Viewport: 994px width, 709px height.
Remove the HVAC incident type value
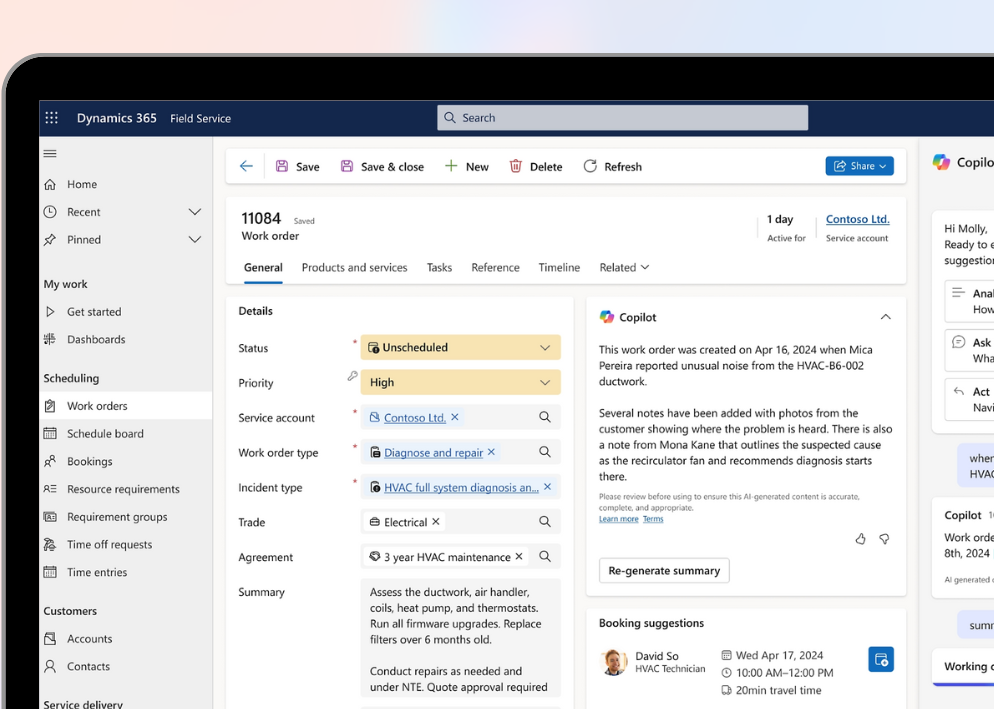[x=548, y=487]
